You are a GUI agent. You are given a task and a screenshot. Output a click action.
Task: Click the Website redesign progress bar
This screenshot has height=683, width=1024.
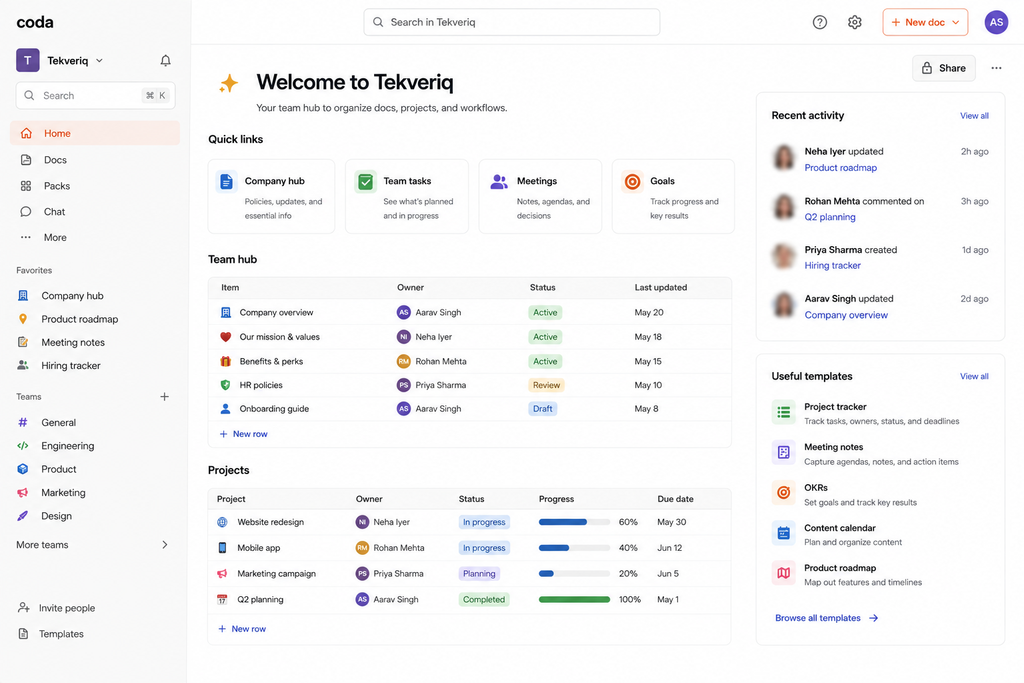pos(574,522)
